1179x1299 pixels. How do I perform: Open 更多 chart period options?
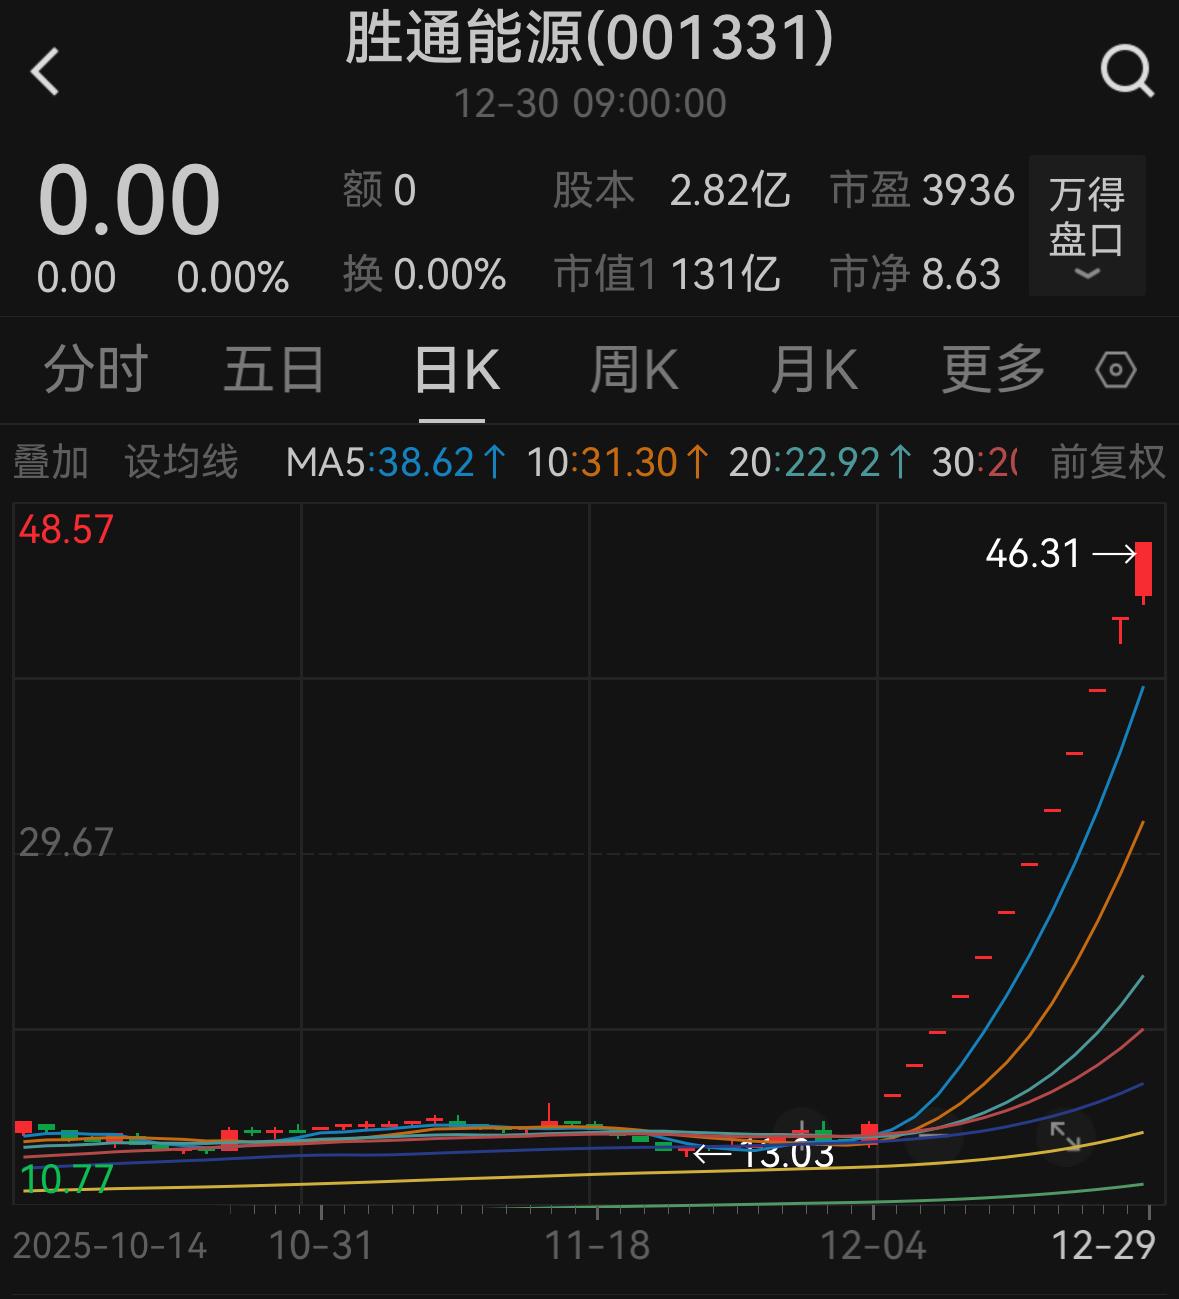992,370
